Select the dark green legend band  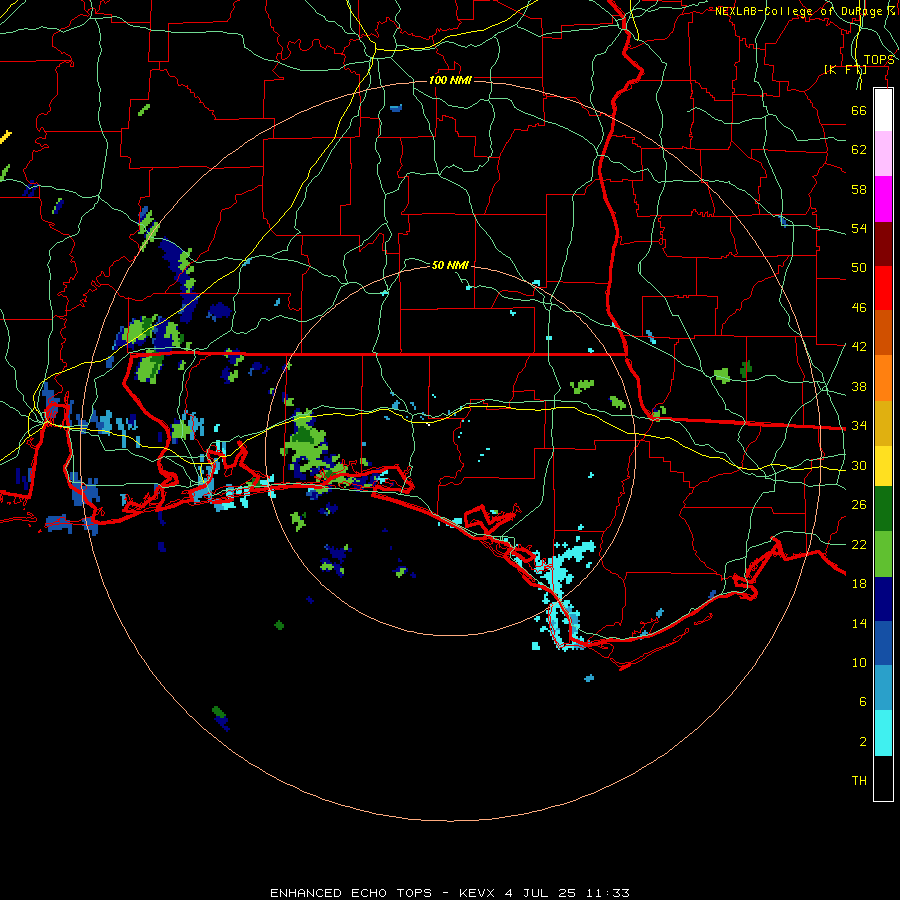(883, 509)
